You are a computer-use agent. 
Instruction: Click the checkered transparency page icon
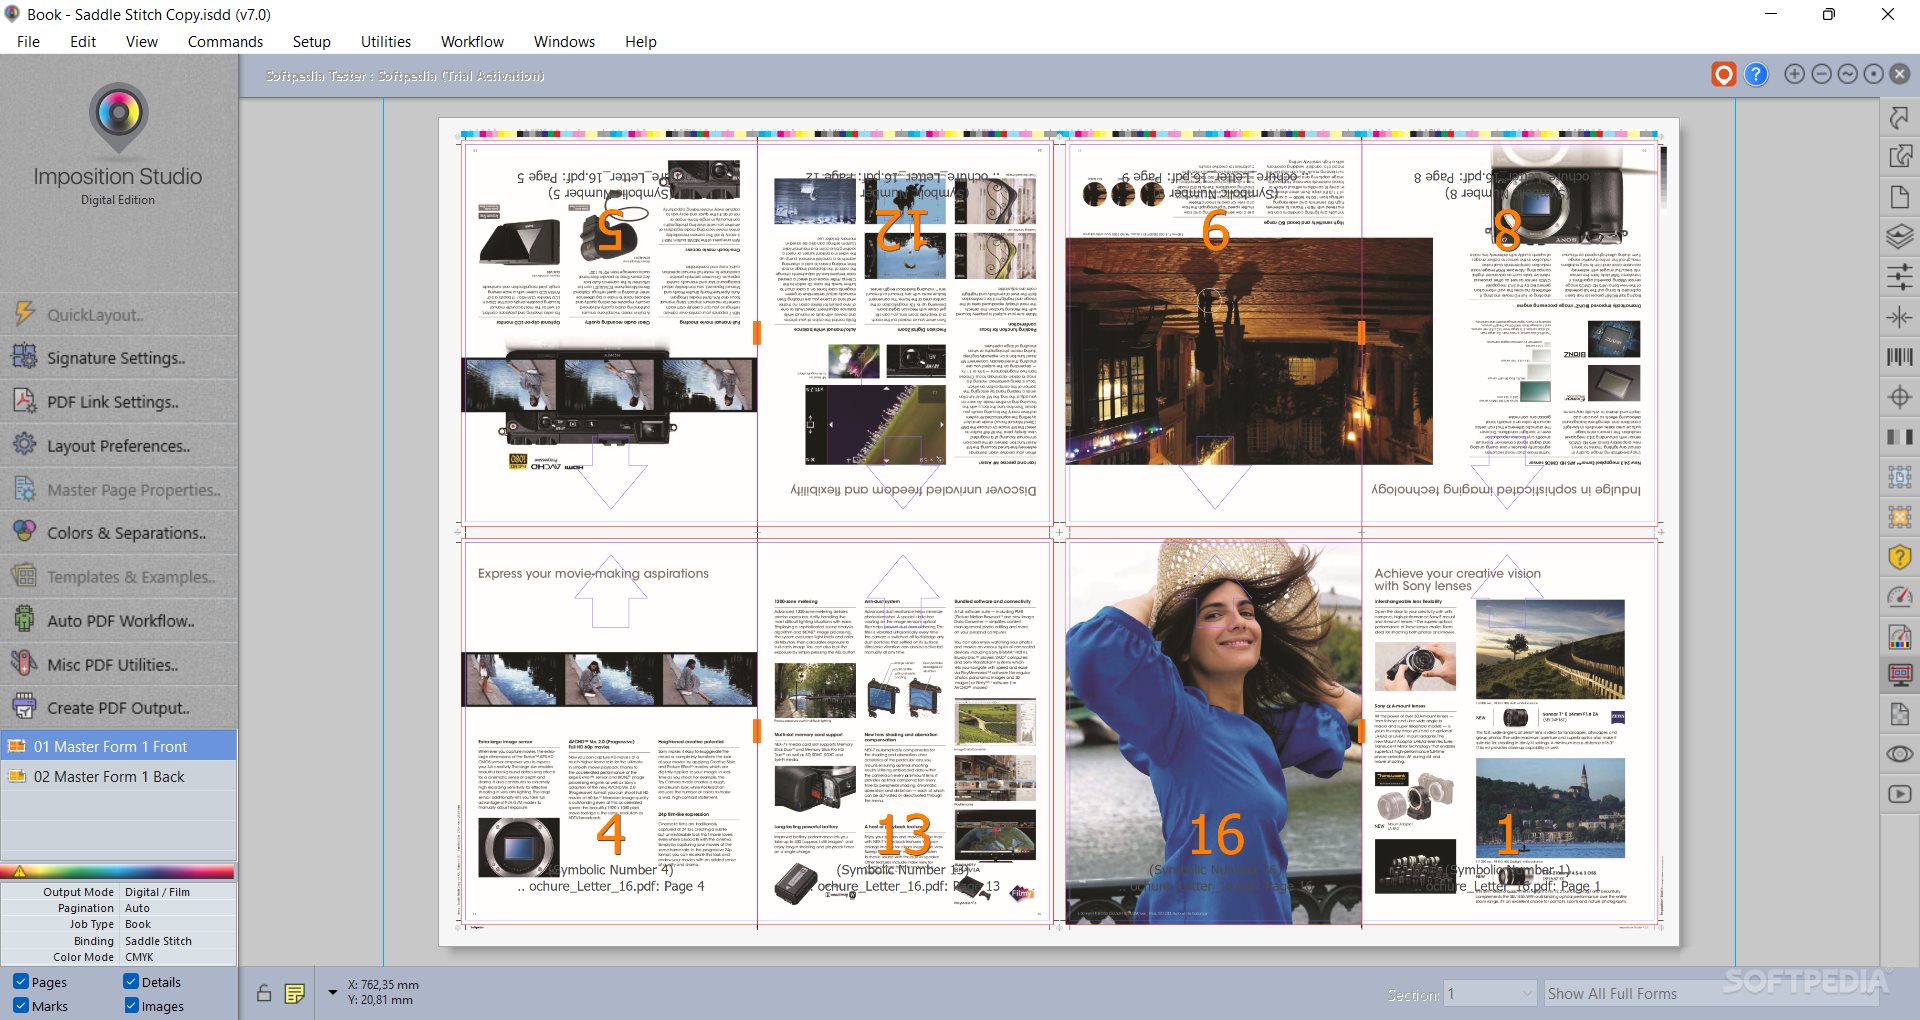click(x=1899, y=714)
